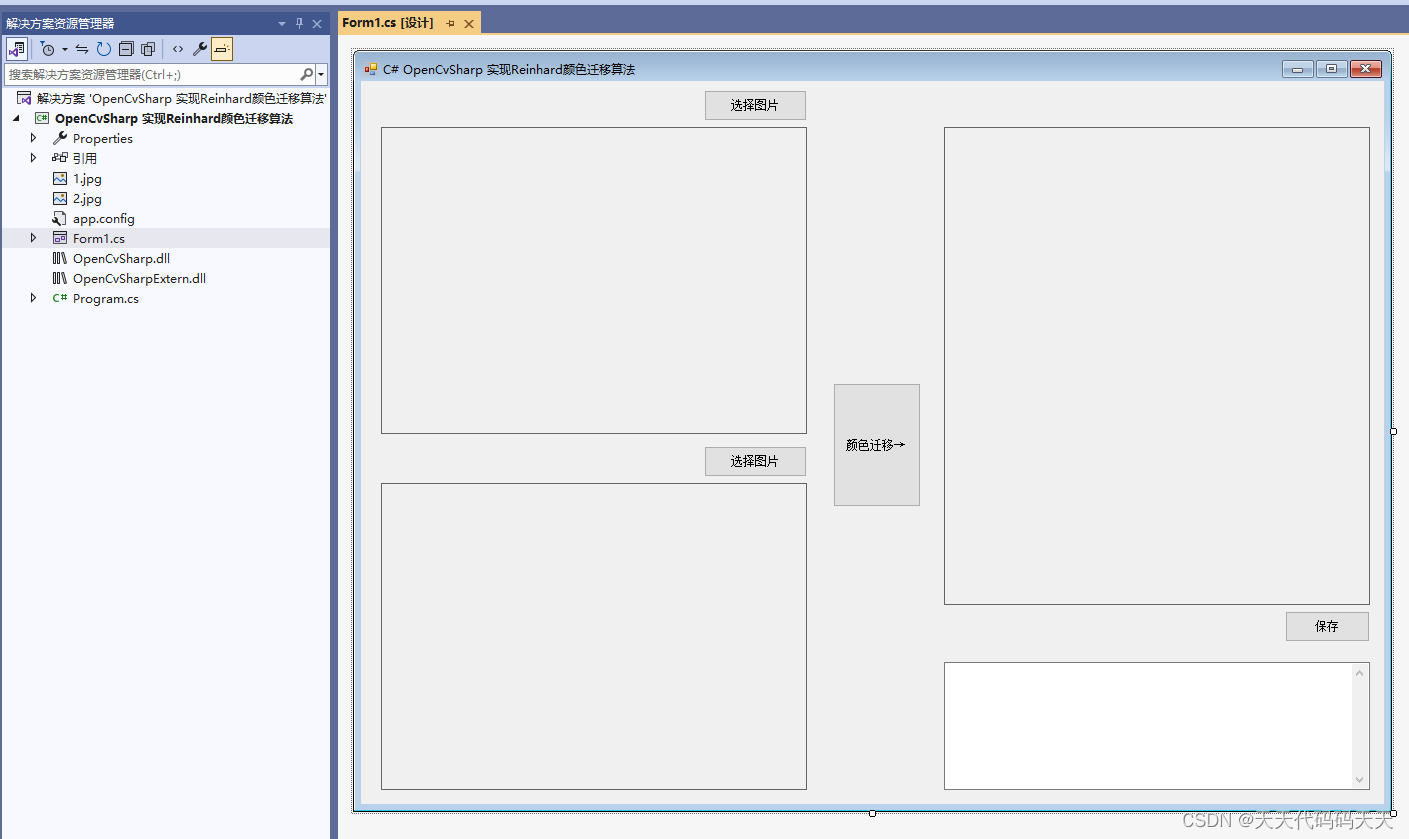Click the designed form's title bar icon
Screen dimensions: 1409x839
(371, 69)
